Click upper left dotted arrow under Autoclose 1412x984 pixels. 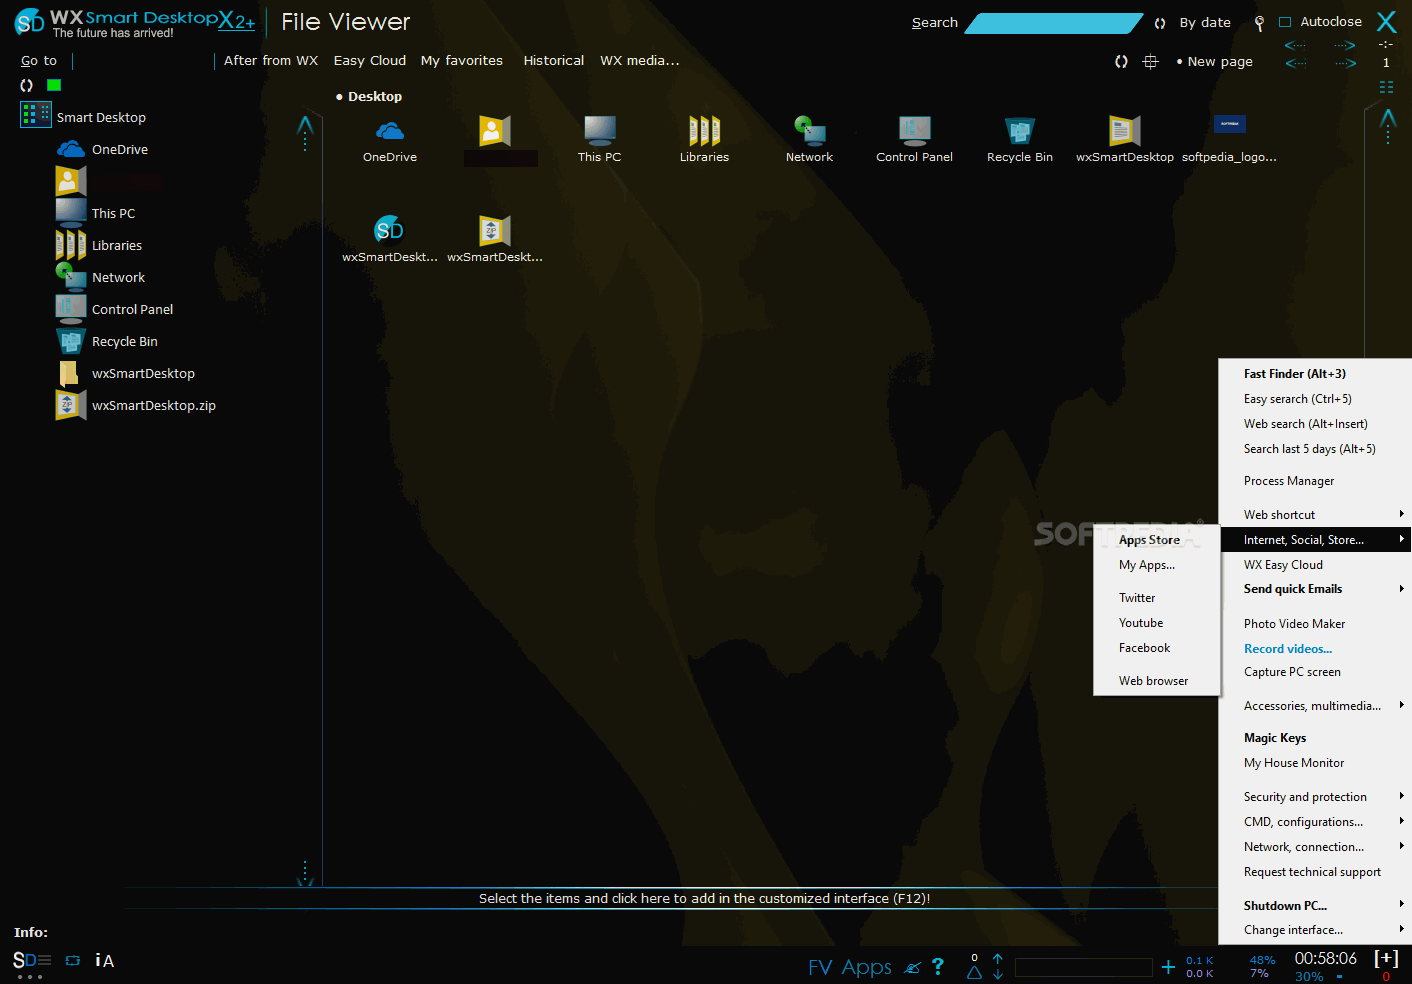point(1295,45)
